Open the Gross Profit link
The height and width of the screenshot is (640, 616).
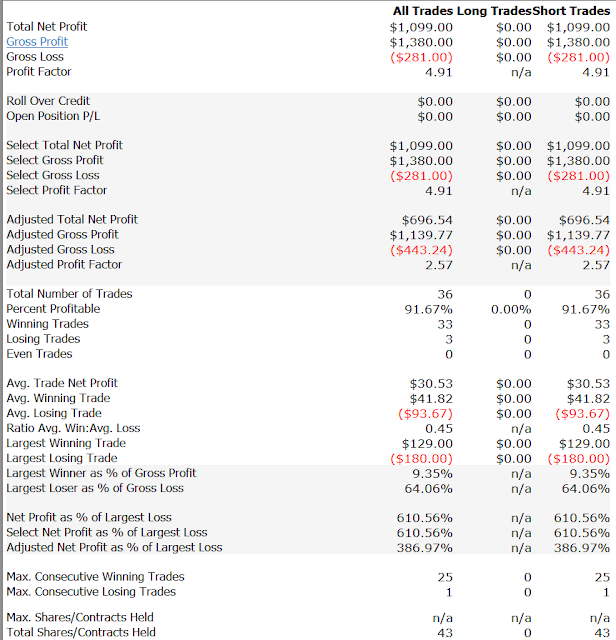[x=37, y=42]
